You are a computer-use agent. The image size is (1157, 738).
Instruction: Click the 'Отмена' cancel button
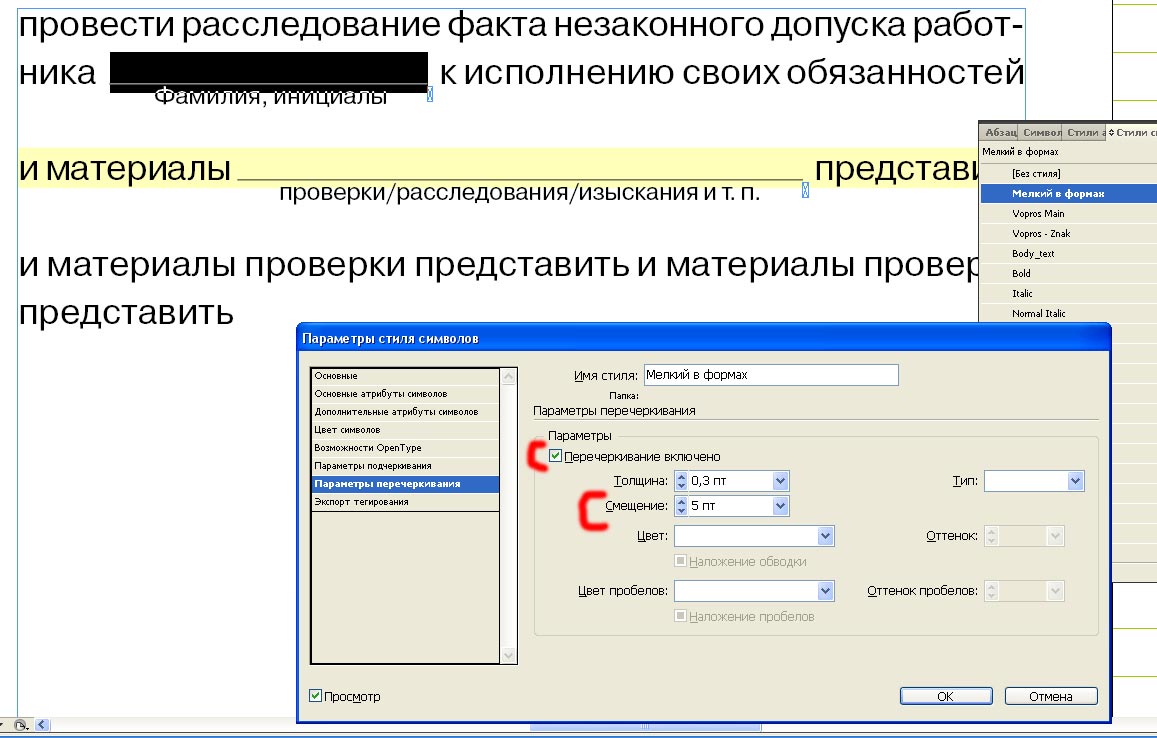tap(1051, 696)
